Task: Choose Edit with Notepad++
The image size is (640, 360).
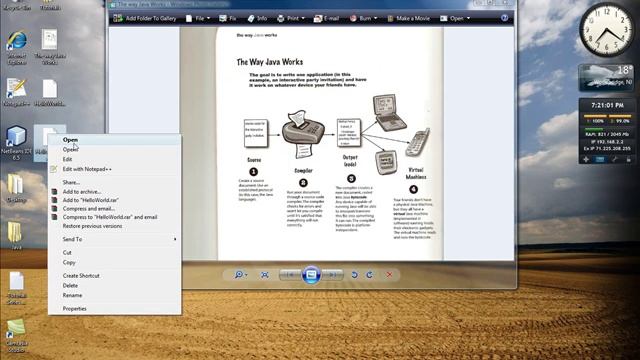Action: coord(114,169)
